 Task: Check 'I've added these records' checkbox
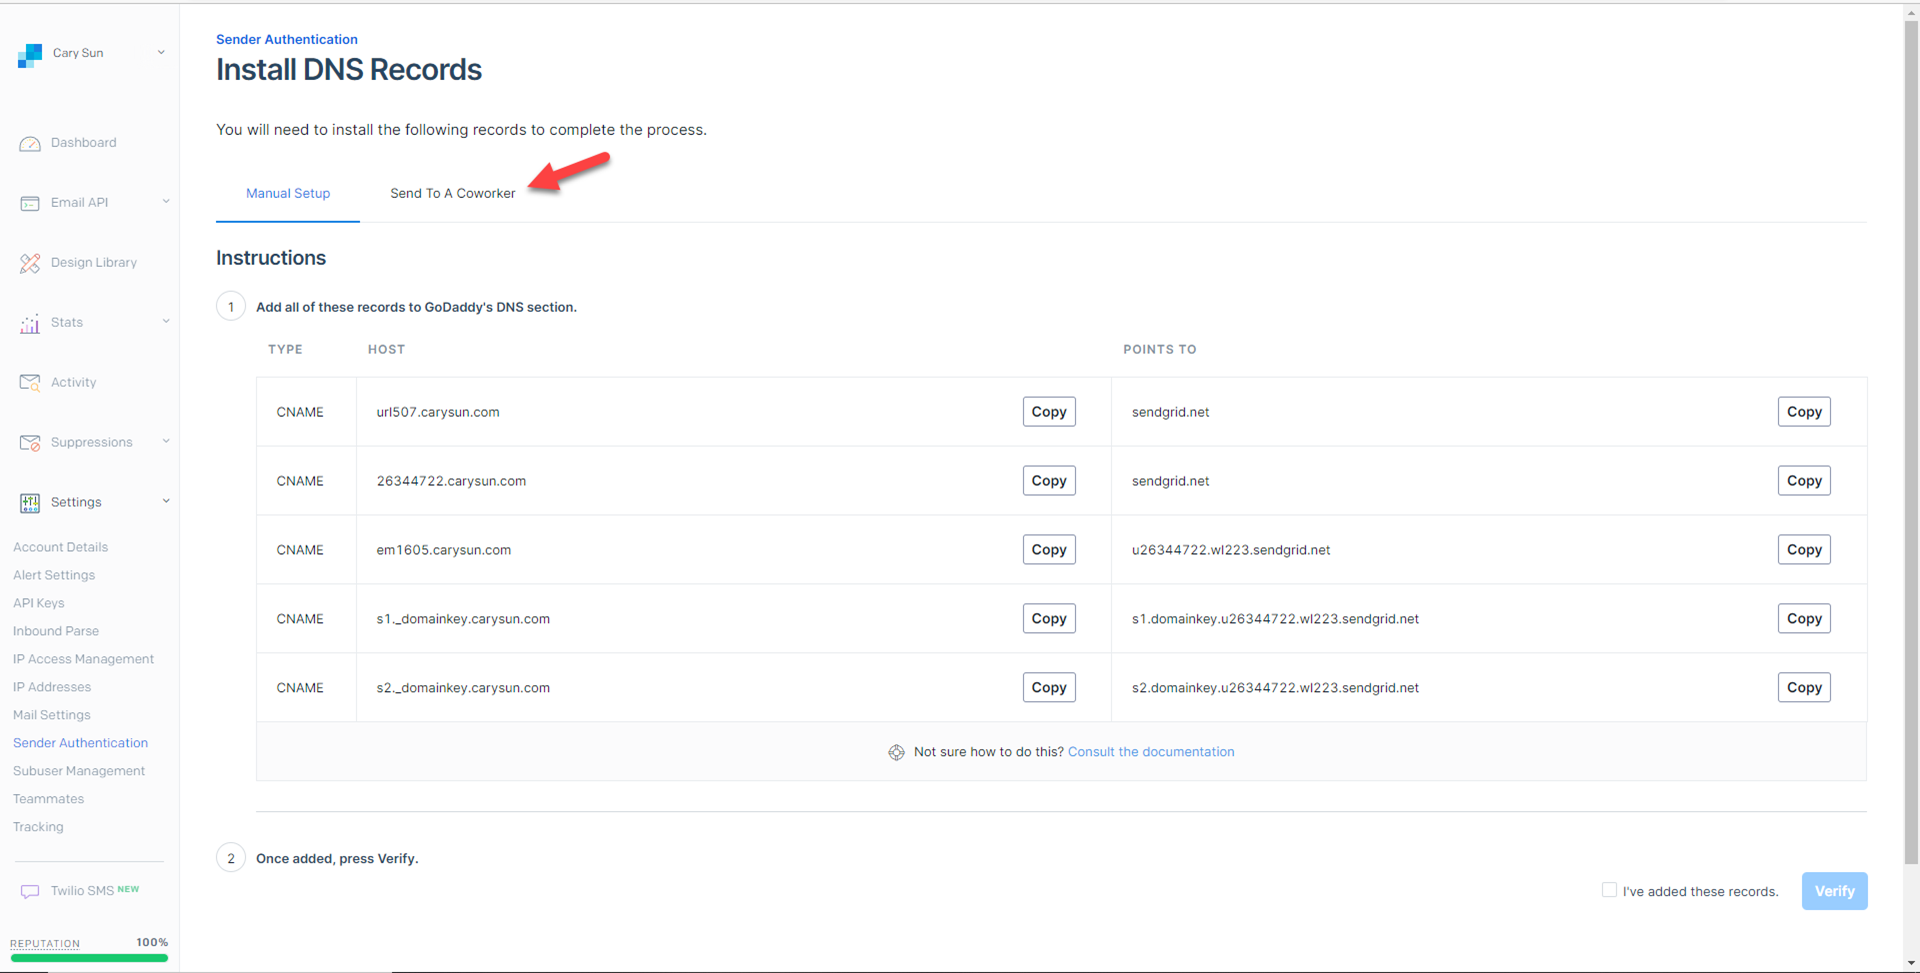click(1609, 890)
